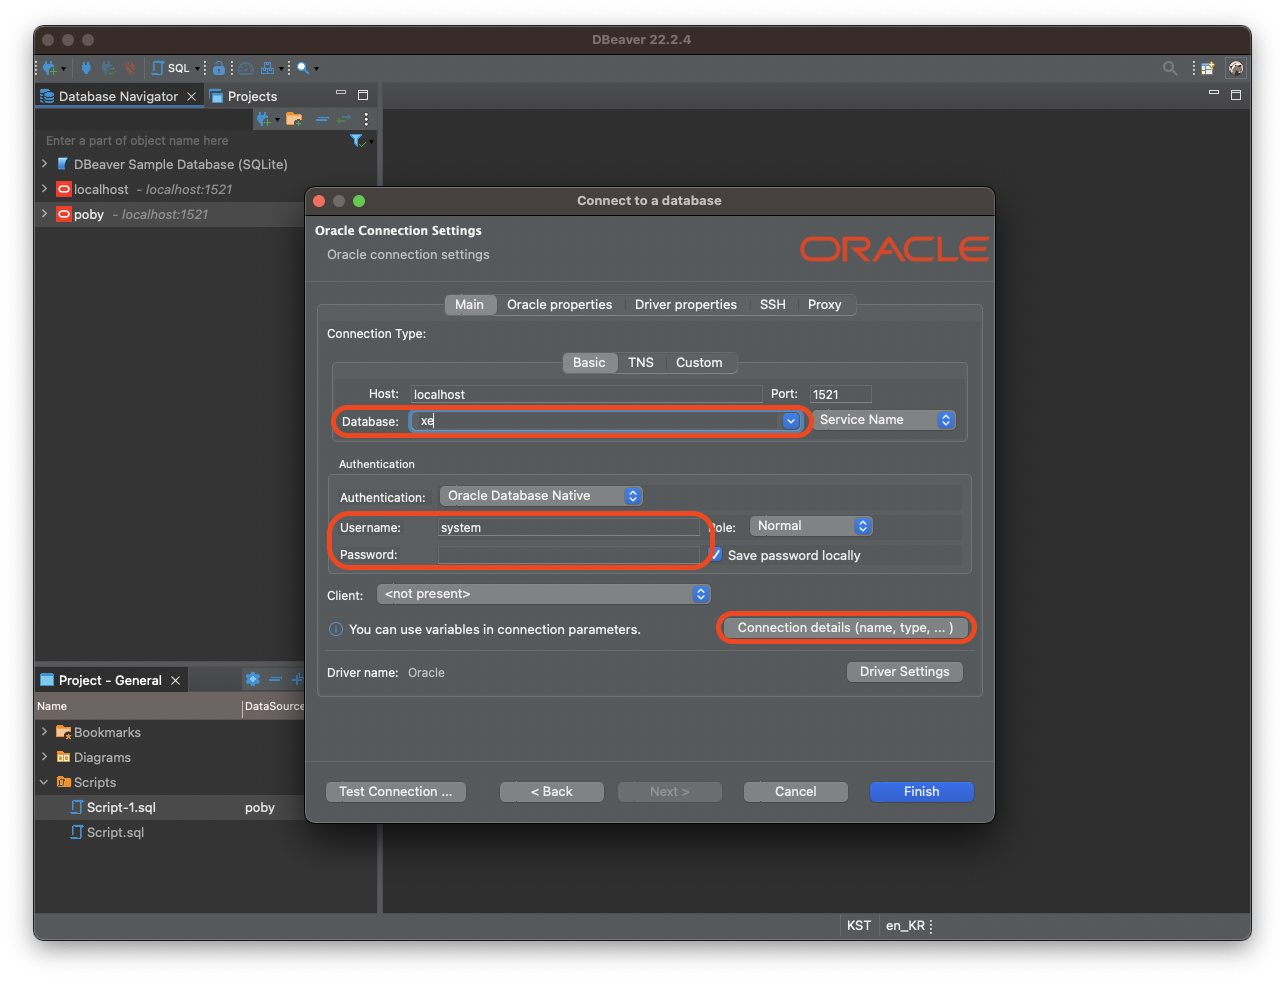
Task: Open the New Connection toolbar dropdown arrow
Action: (63, 69)
